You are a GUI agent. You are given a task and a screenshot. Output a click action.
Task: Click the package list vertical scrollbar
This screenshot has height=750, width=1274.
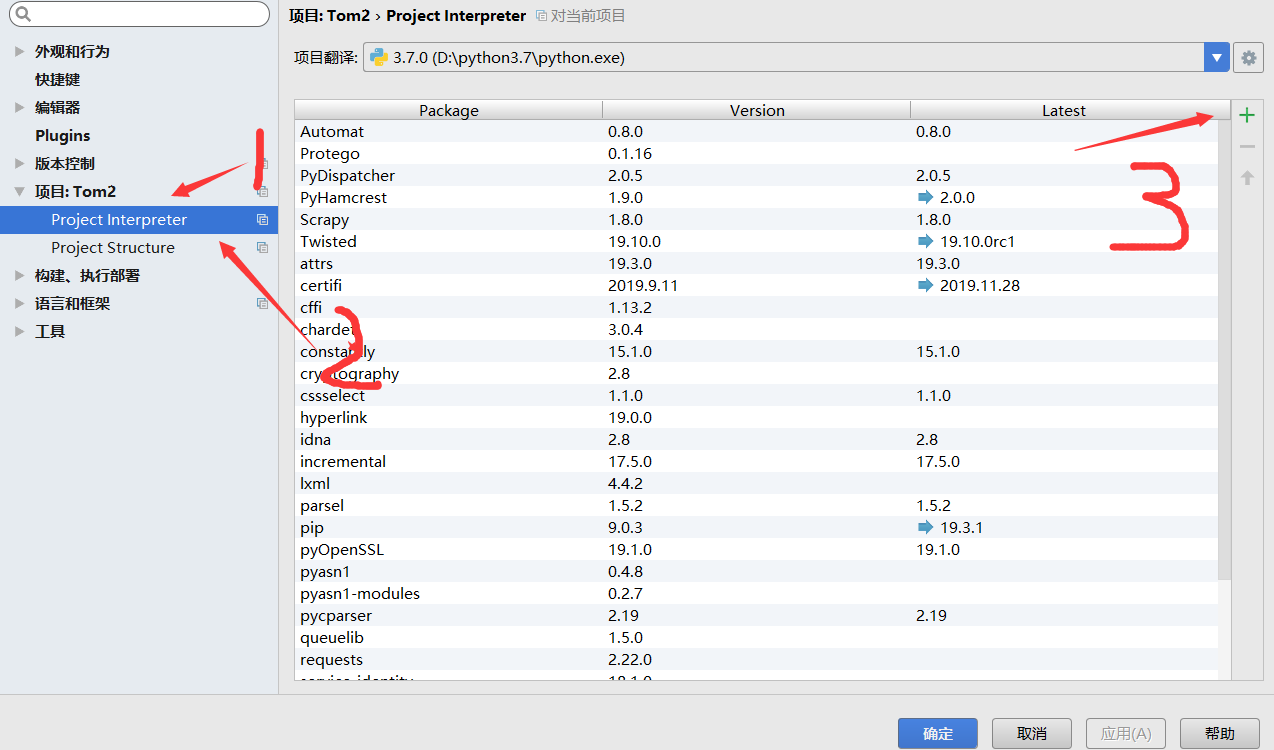[x=1224, y=350]
